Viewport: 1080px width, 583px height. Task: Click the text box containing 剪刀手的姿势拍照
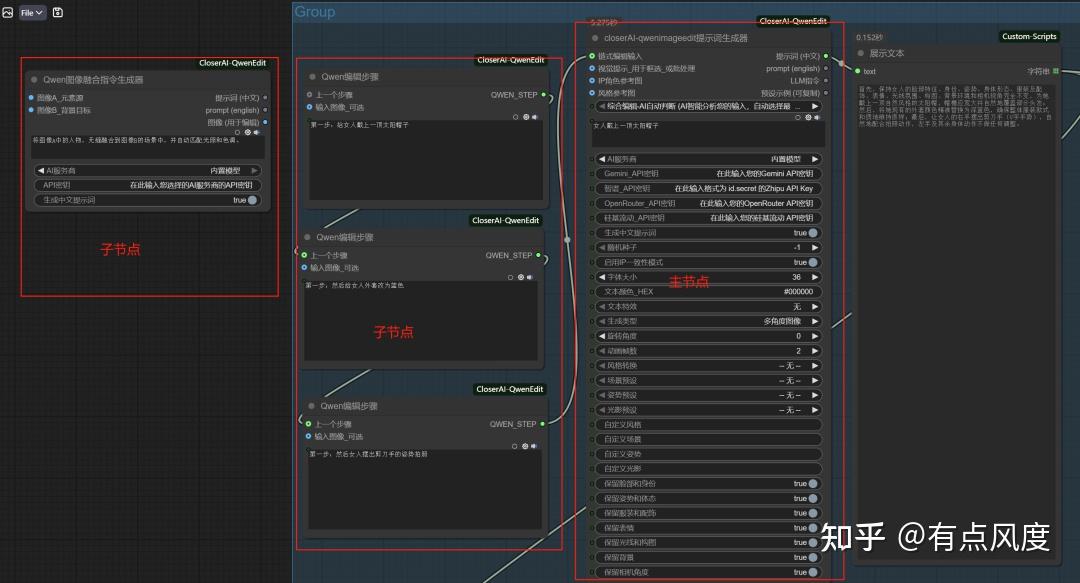[425, 489]
